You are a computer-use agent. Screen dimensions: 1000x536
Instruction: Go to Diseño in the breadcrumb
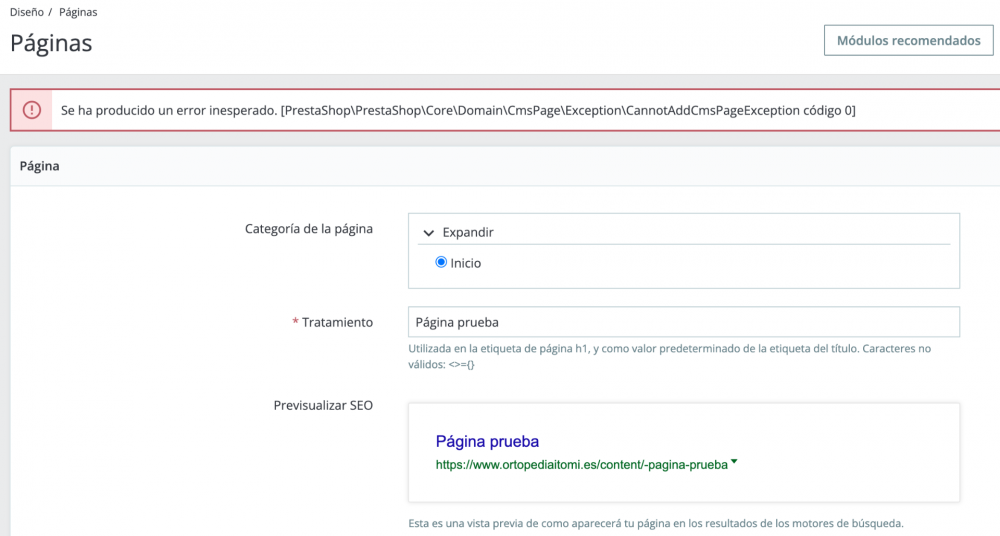pos(27,12)
